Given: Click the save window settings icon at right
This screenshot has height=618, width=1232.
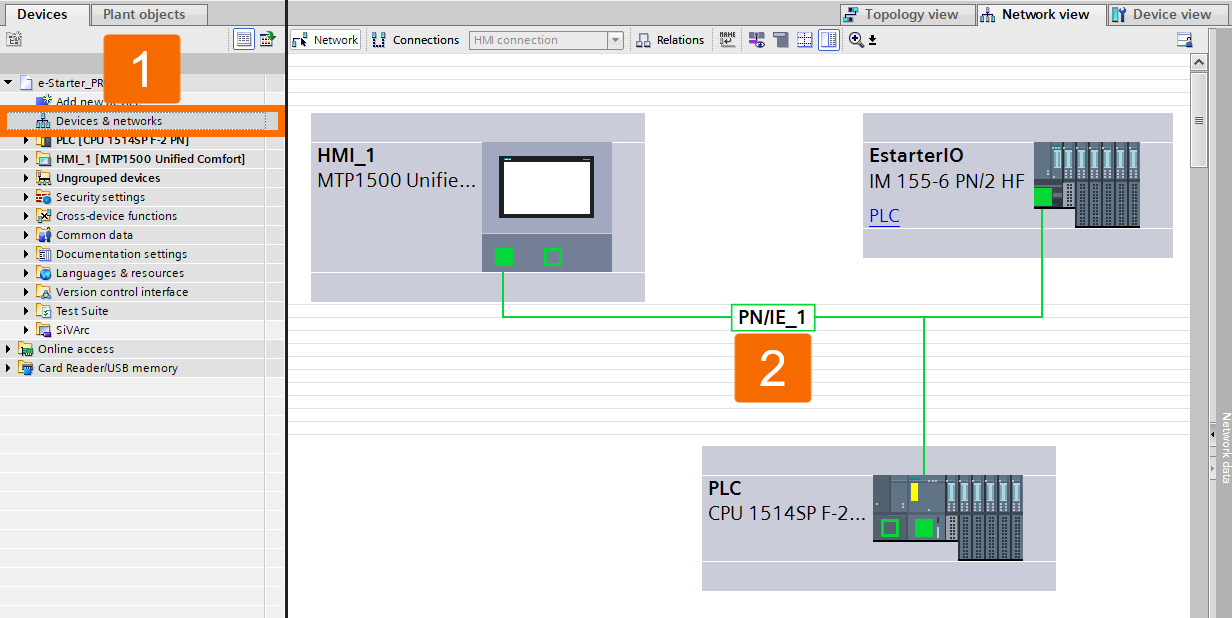Looking at the screenshot, I should coord(1184,40).
